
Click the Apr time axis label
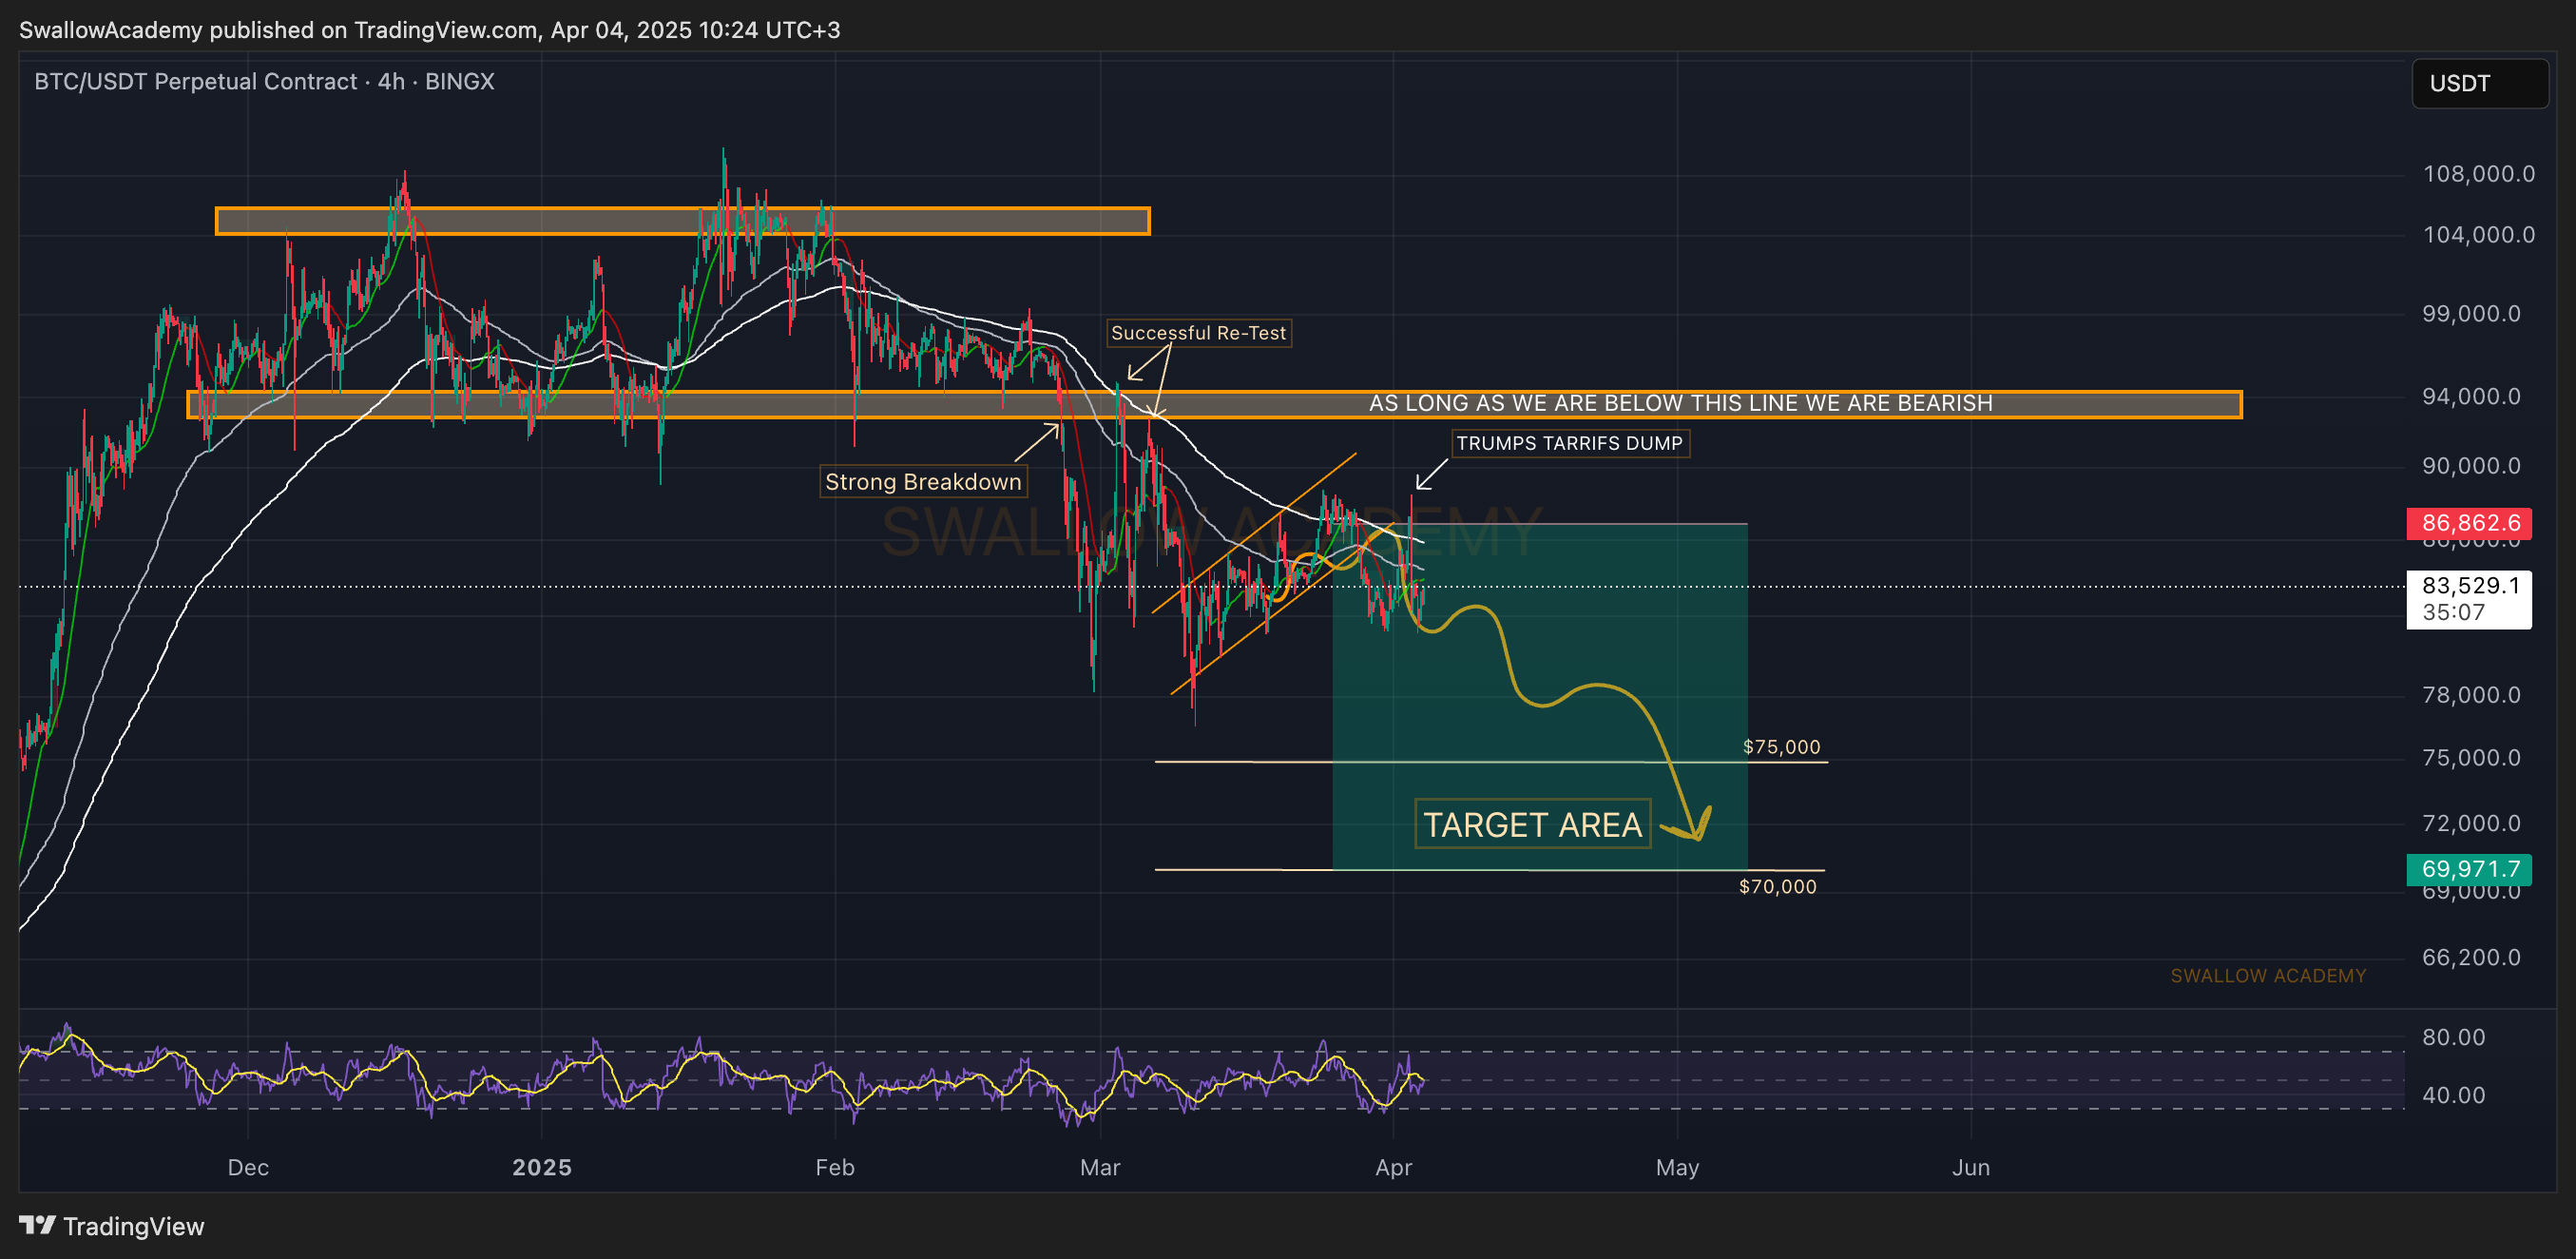(1394, 1168)
